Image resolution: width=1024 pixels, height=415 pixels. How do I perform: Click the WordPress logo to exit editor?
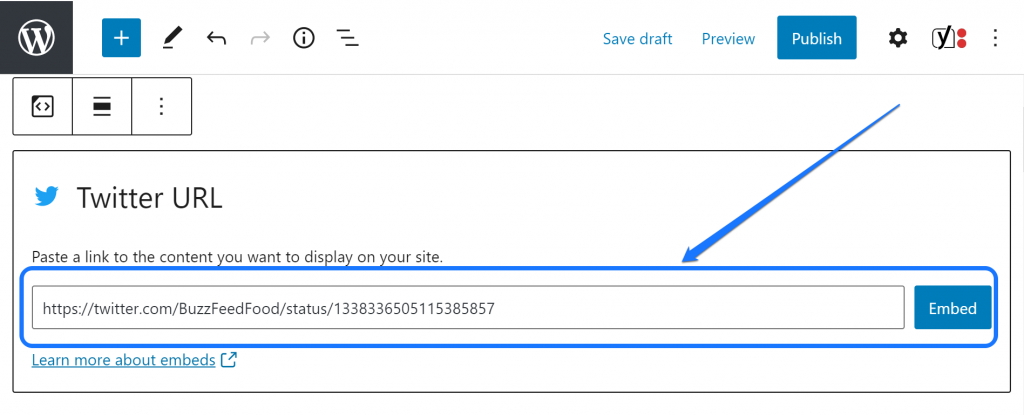pos(36,37)
